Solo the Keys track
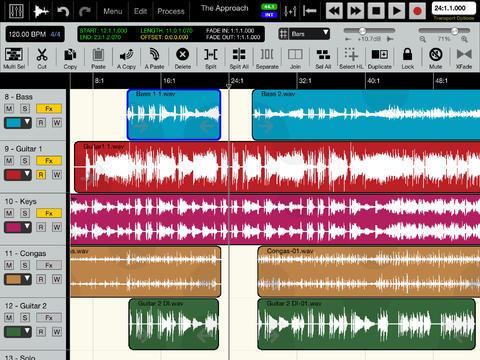The width and height of the screenshot is (480, 360). point(25,213)
